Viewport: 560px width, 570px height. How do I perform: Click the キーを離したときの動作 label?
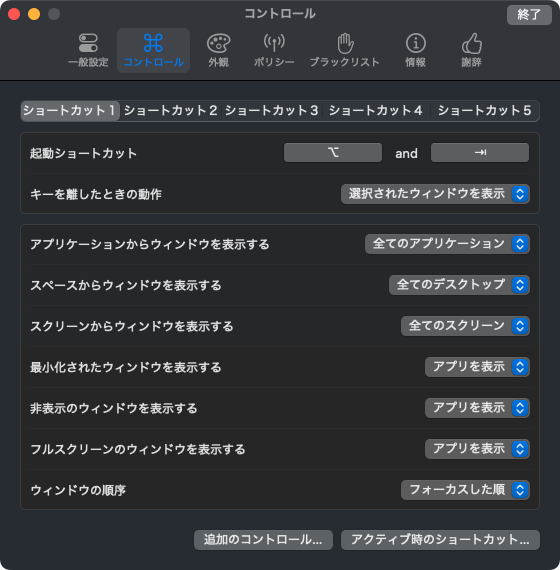coord(96,194)
